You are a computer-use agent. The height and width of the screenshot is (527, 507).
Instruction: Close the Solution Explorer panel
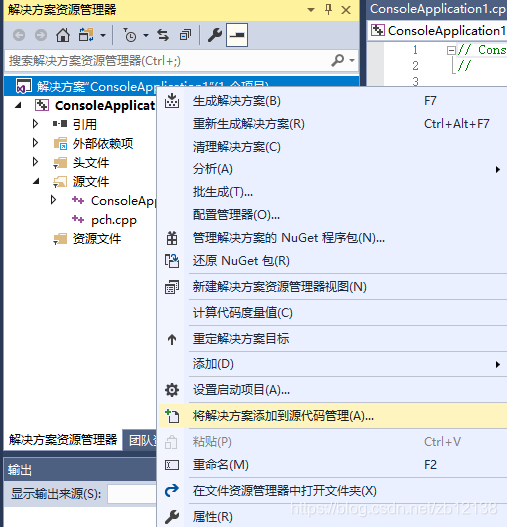coord(346,10)
